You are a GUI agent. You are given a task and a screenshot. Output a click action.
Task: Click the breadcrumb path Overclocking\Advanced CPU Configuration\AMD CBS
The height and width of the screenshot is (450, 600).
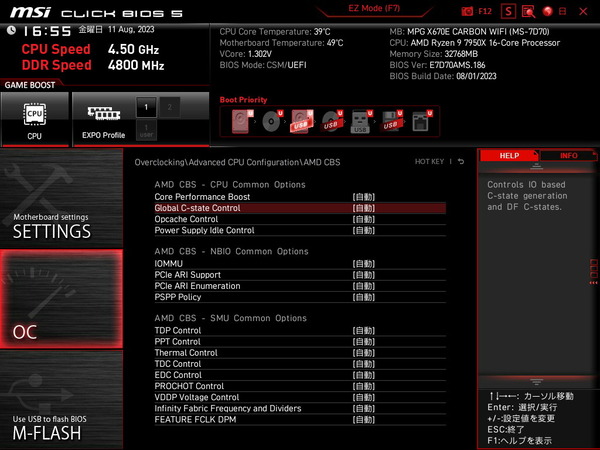coord(237,162)
